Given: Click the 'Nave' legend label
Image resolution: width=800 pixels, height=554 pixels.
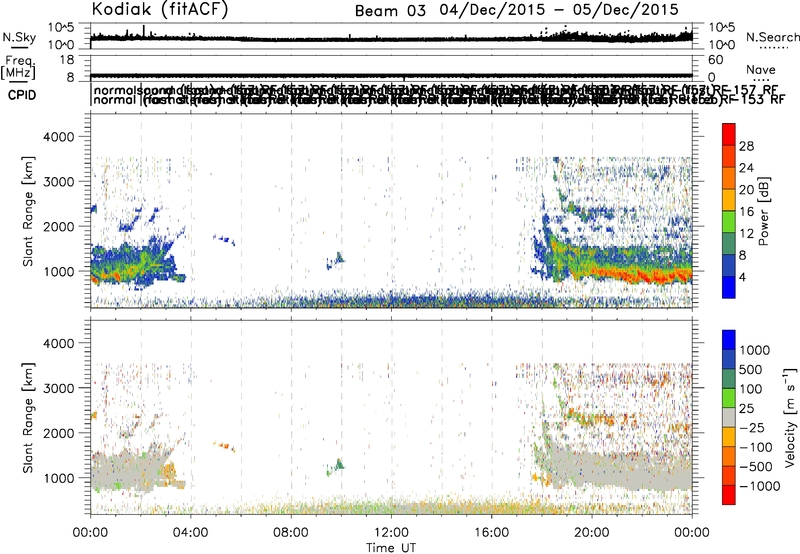Looking at the screenshot, I should click(760, 69).
